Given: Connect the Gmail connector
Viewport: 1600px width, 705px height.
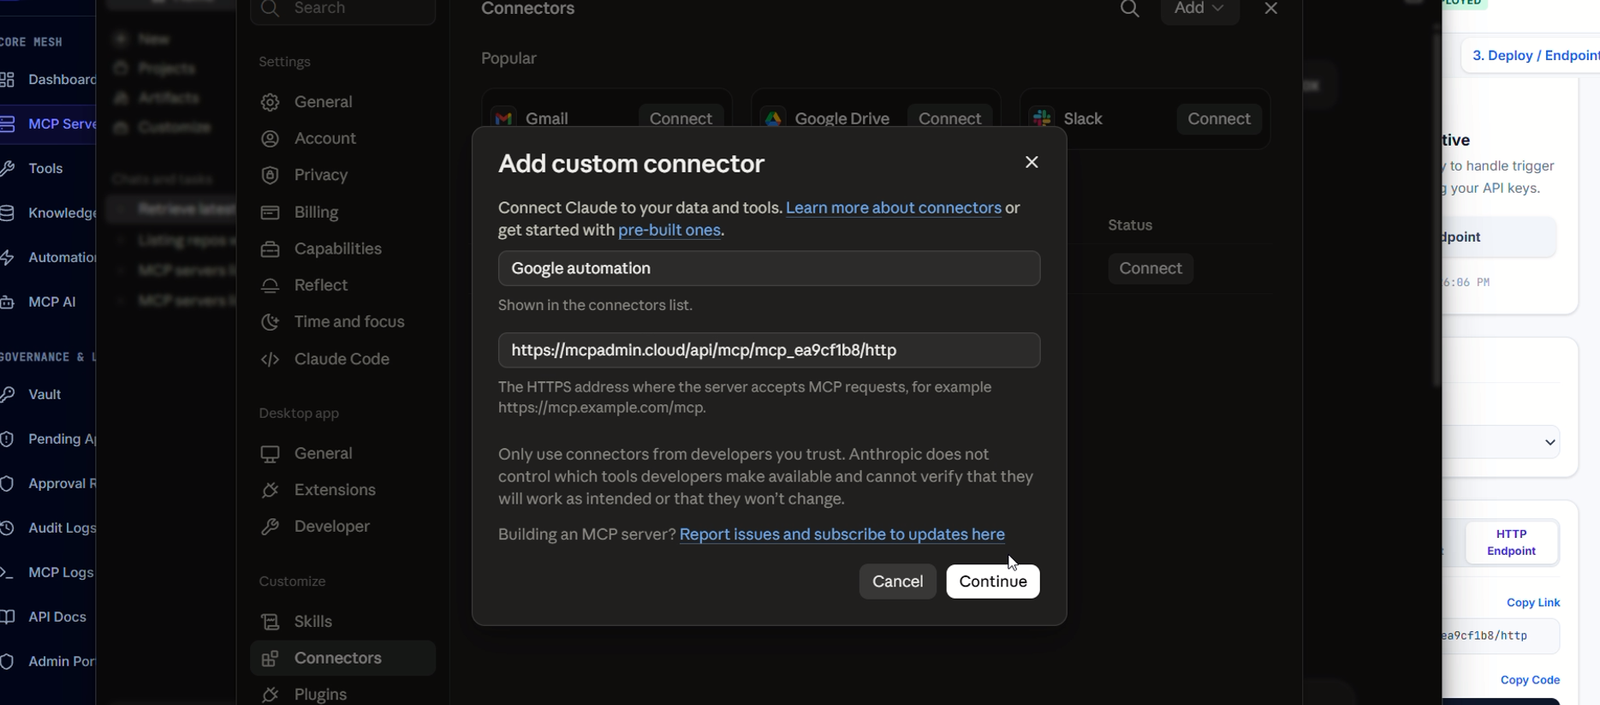Looking at the screenshot, I should pyautogui.click(x=680, y=118).
